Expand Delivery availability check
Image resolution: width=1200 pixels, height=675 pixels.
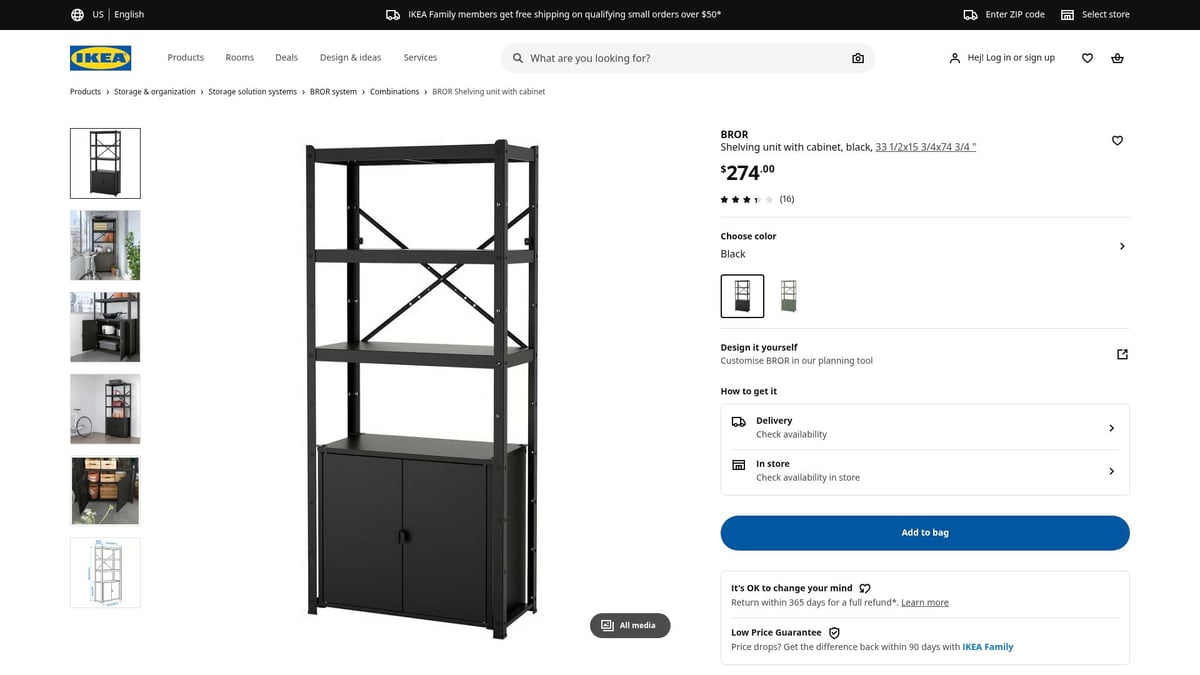[1111, 426]
